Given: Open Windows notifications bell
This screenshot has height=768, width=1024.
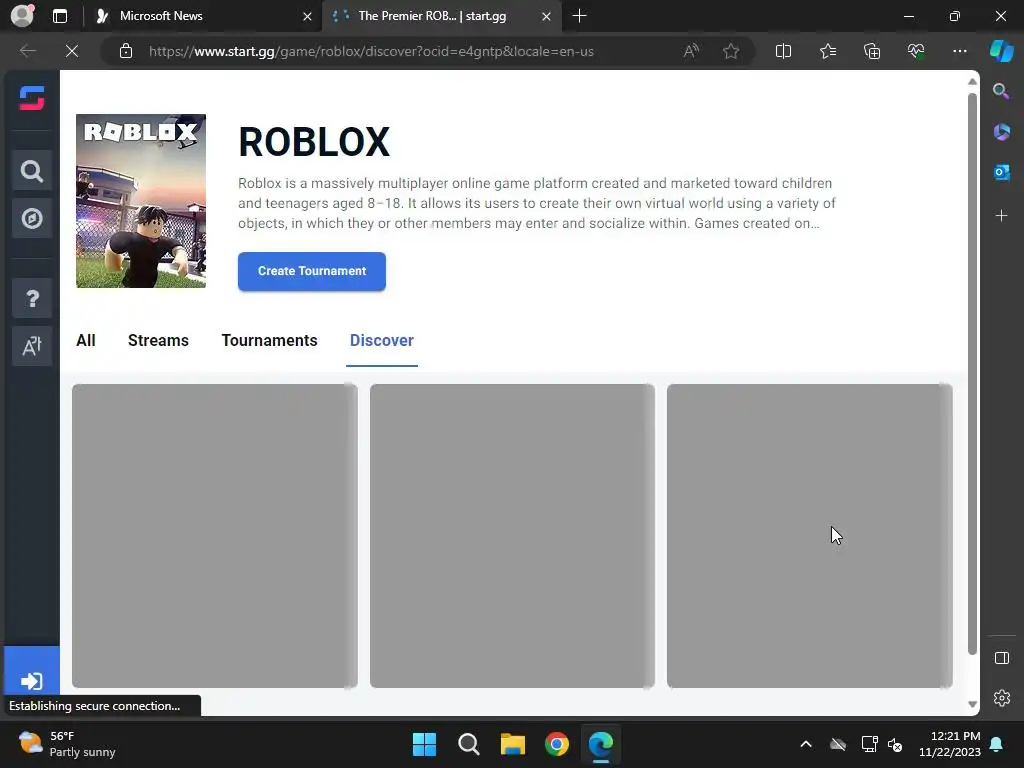Looking at the screenshot, I should pos(997,744).
